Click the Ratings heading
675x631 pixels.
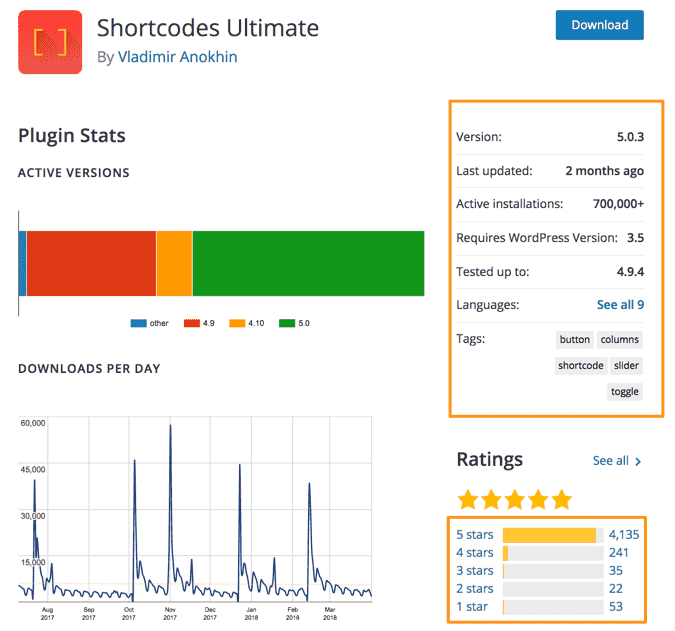[489, 460]
